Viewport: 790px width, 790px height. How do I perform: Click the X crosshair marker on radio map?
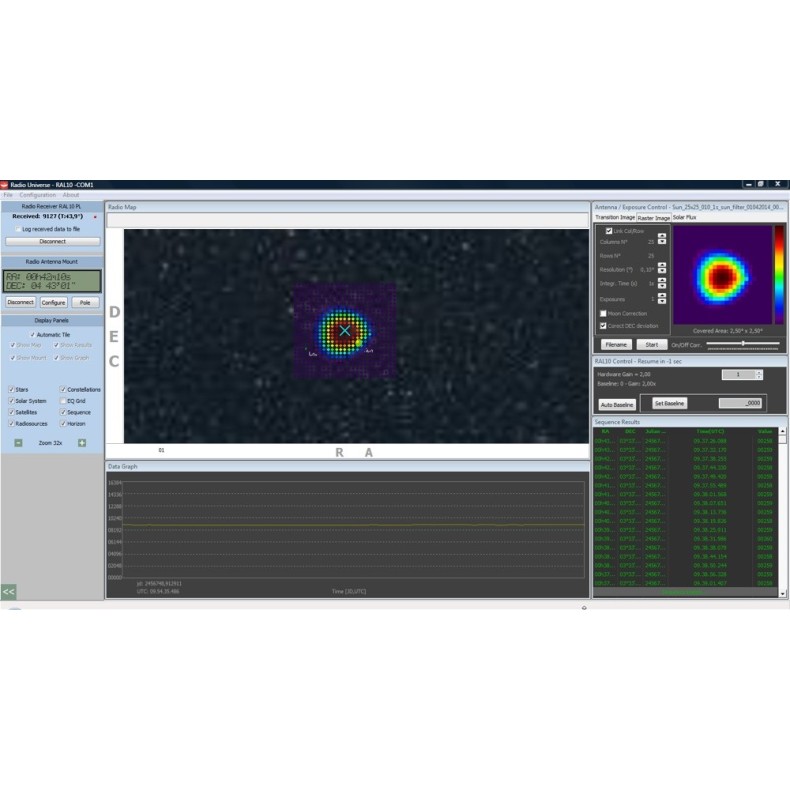click(x=345, y=330)
